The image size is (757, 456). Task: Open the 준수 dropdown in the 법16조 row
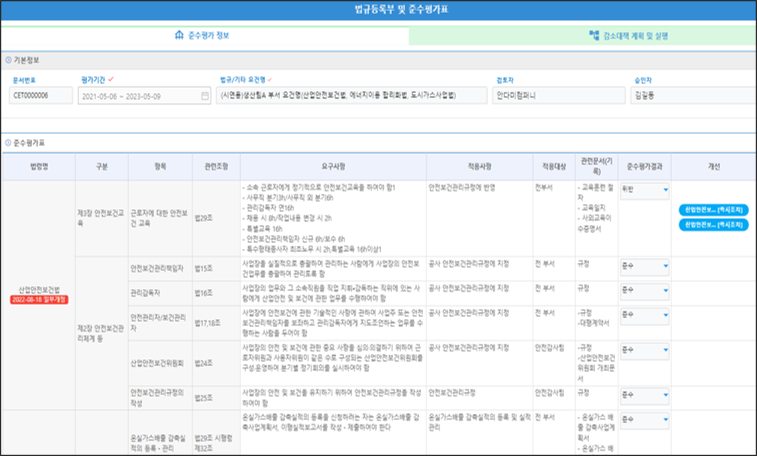click(x=645, y=290)
